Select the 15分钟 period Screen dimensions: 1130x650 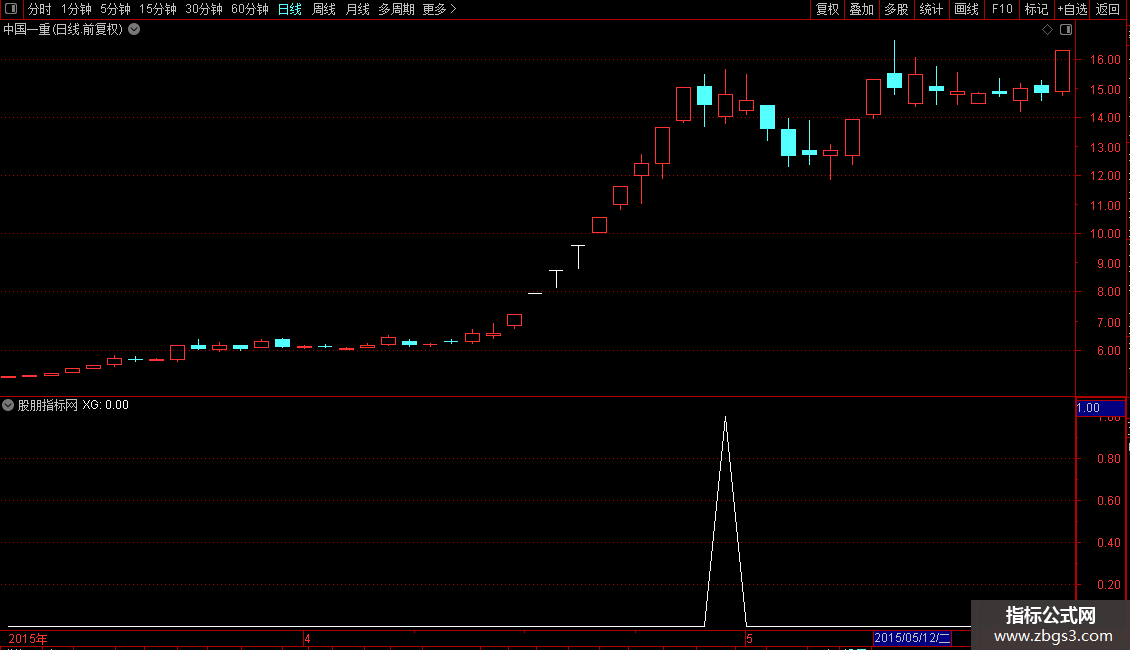point(157,9)
